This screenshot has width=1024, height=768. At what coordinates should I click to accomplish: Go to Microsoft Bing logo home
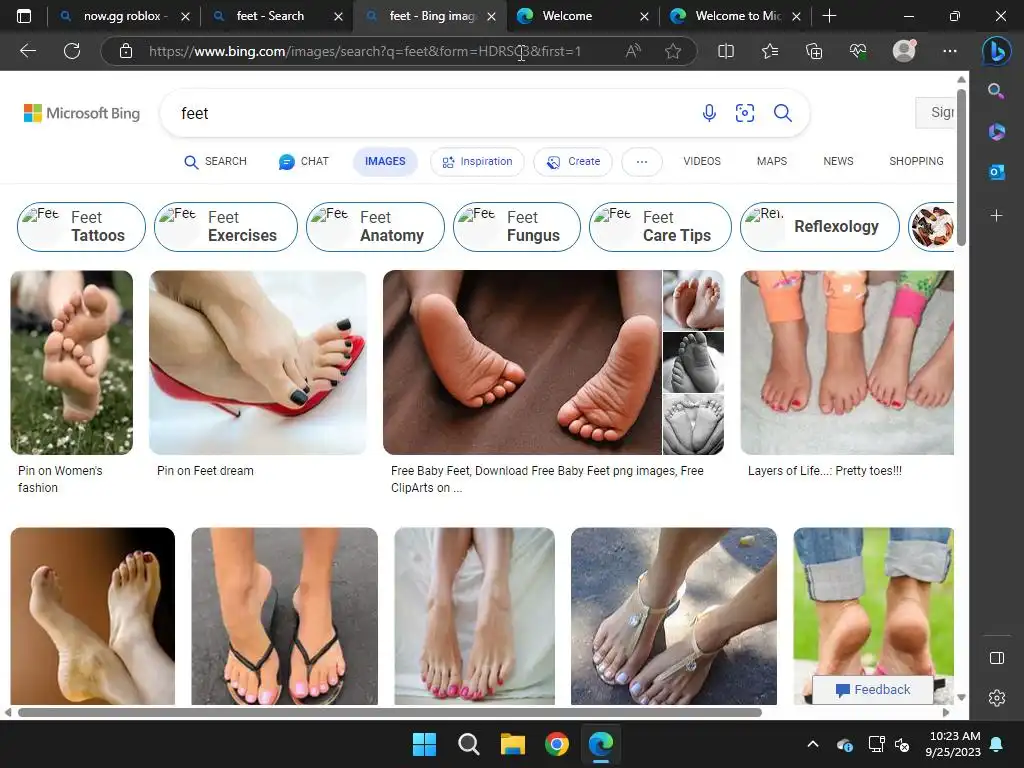[x=82, y=113]
